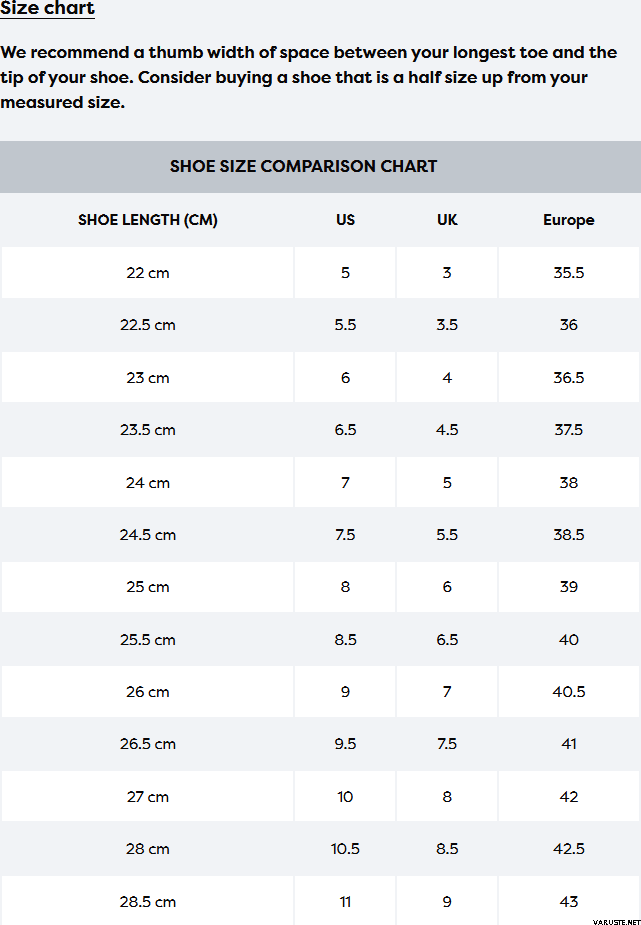641x925 pixels.
Task: Select the 22 cm shoe length cell
Action: click(147, 273)
